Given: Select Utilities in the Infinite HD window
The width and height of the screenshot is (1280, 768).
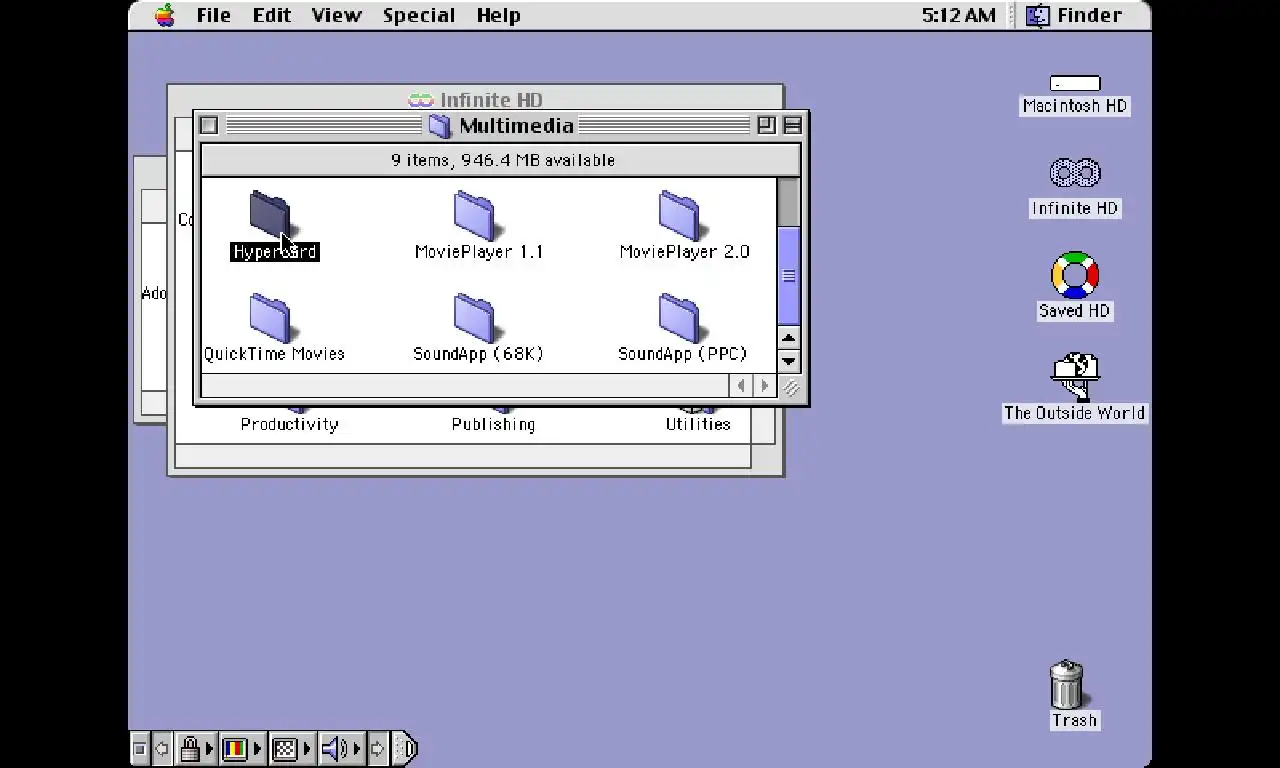Looking at the screenshot, I should [698, 424].
